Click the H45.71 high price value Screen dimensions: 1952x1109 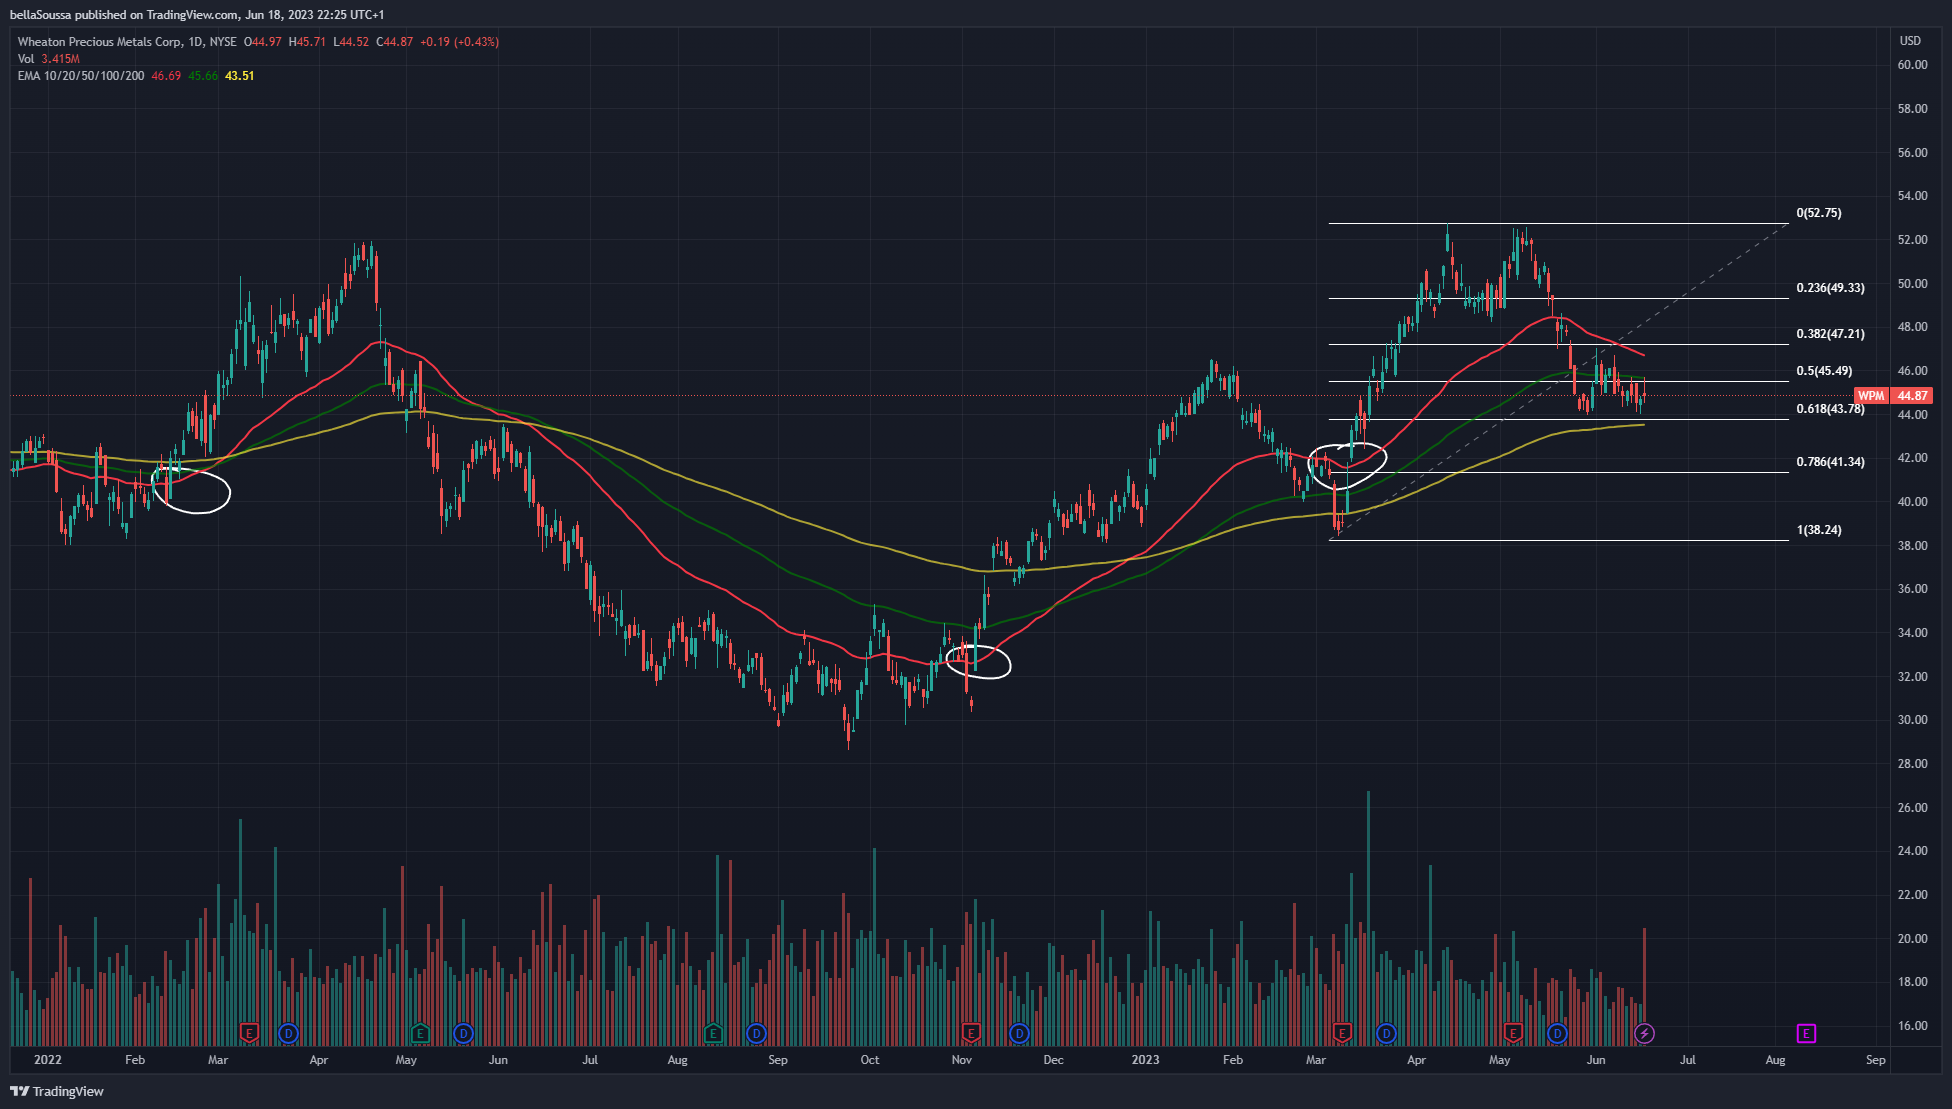[x=307, y=42]
